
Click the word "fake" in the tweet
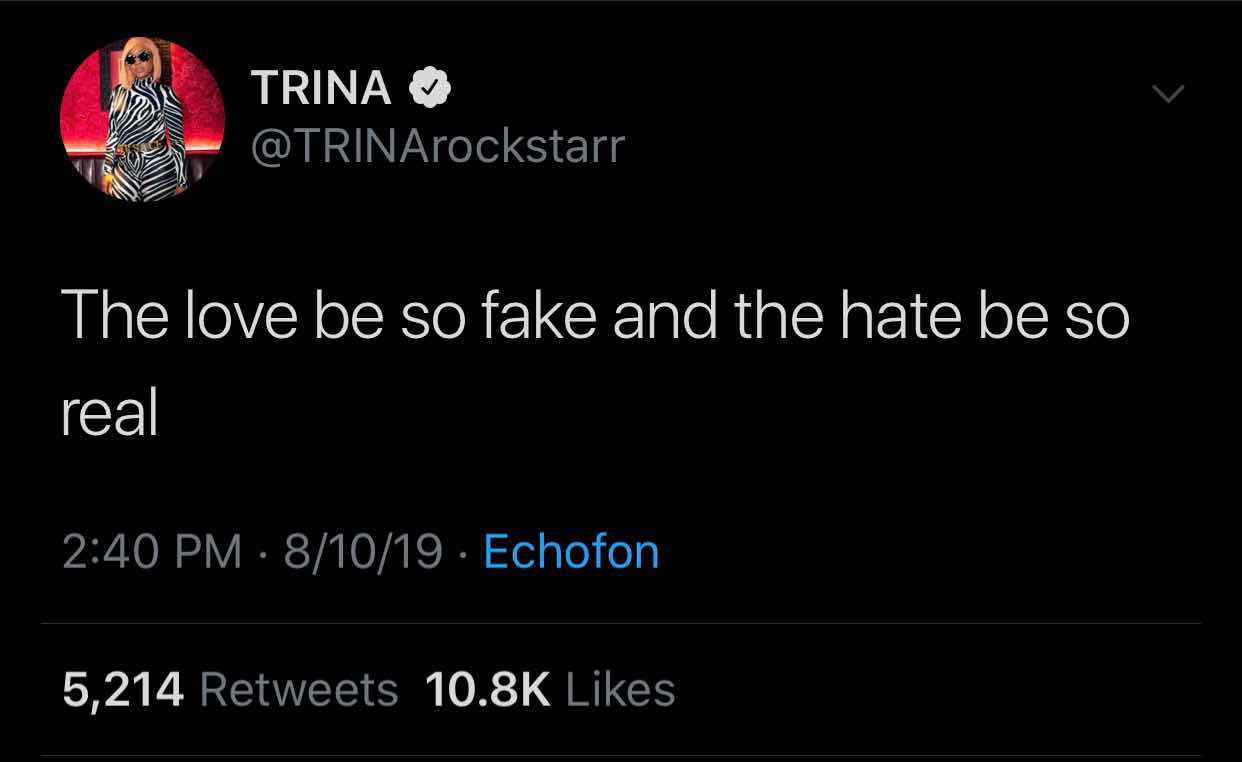pos(539,316)
